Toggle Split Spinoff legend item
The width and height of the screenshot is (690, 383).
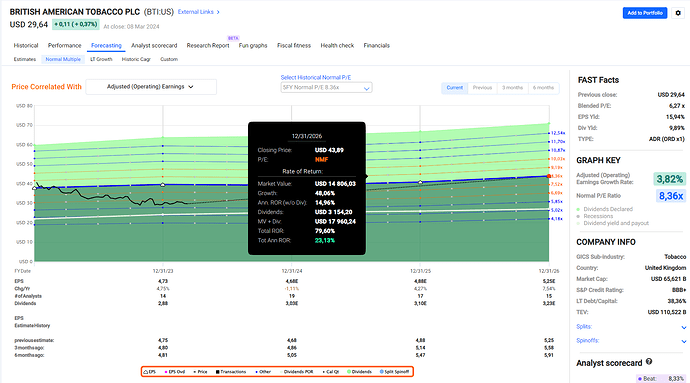[x=394, y=372]
